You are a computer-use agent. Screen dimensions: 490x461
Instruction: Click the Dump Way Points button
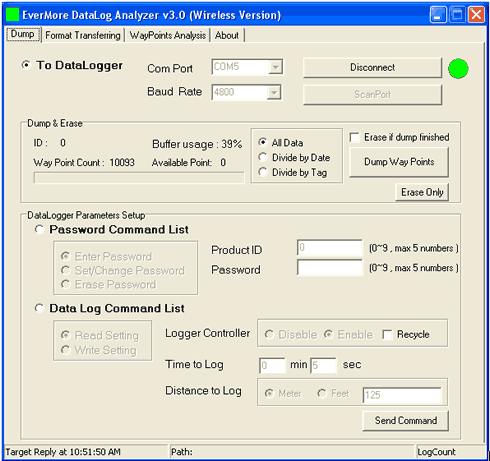click(399, 162)
